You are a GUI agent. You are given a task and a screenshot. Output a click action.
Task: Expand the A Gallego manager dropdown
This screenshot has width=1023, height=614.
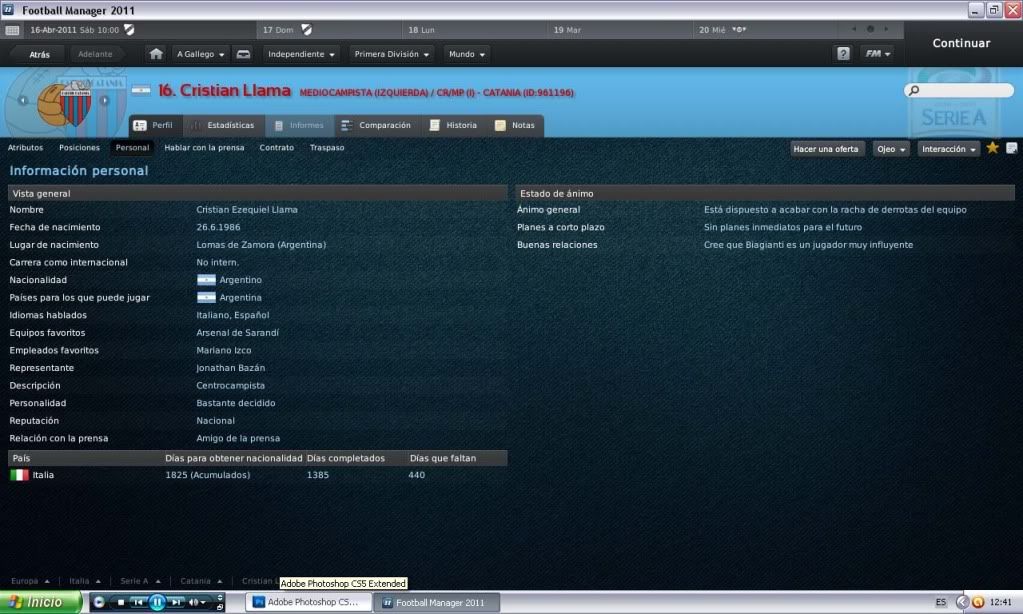pos(200,54)
